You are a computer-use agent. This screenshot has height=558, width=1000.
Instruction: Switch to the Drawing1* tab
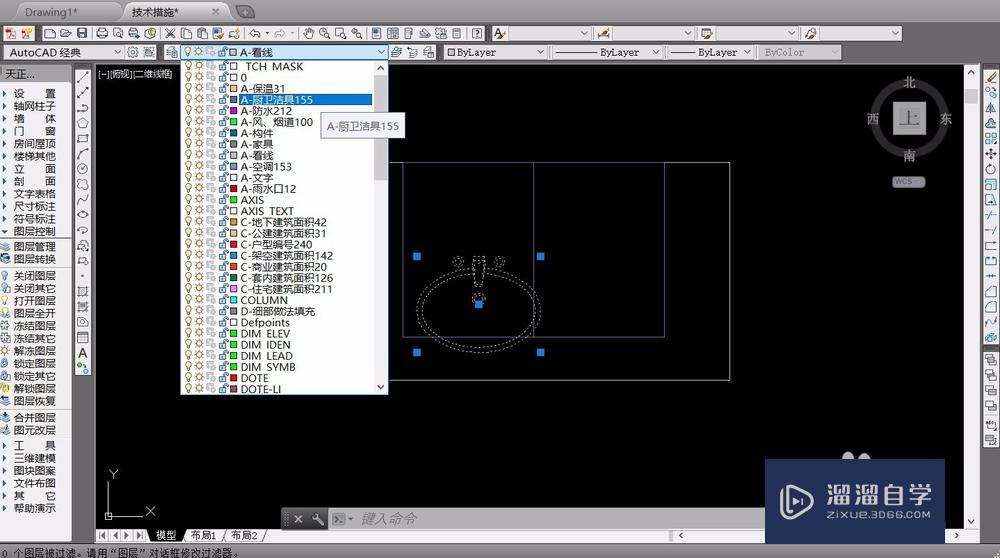tap(51, 12)
